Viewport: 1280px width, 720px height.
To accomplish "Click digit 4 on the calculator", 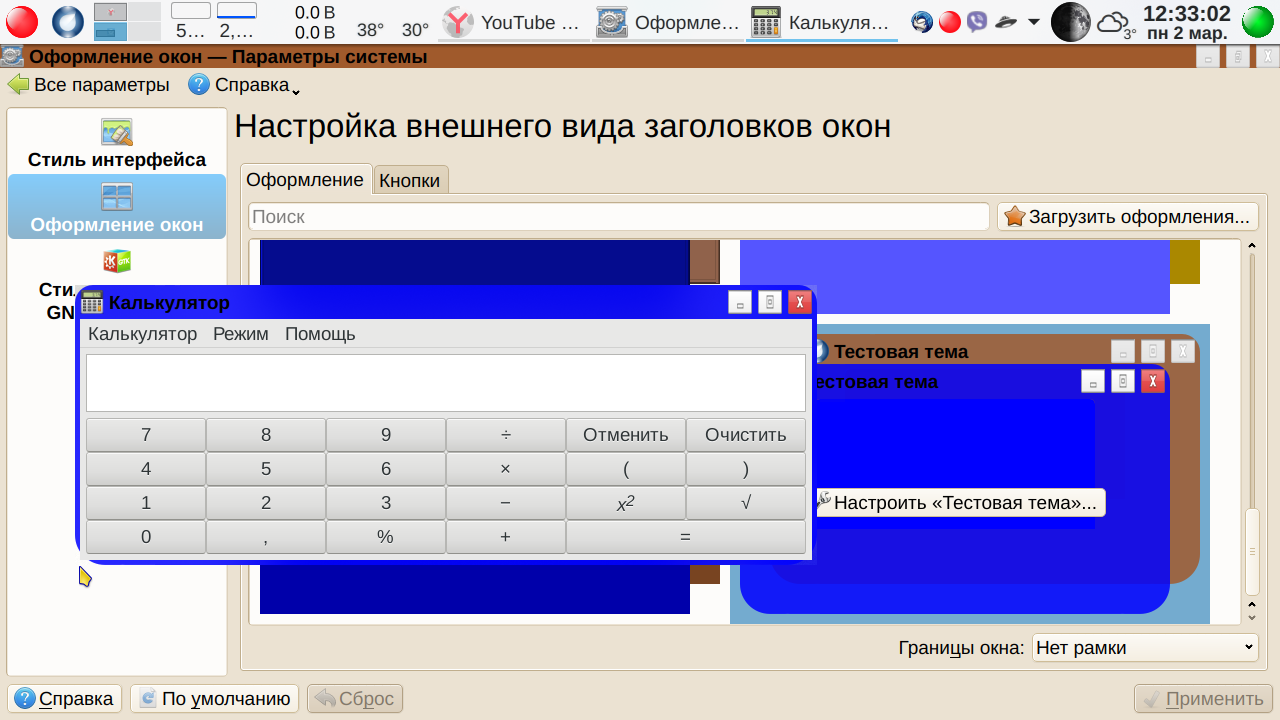I will tap(146, 469).
